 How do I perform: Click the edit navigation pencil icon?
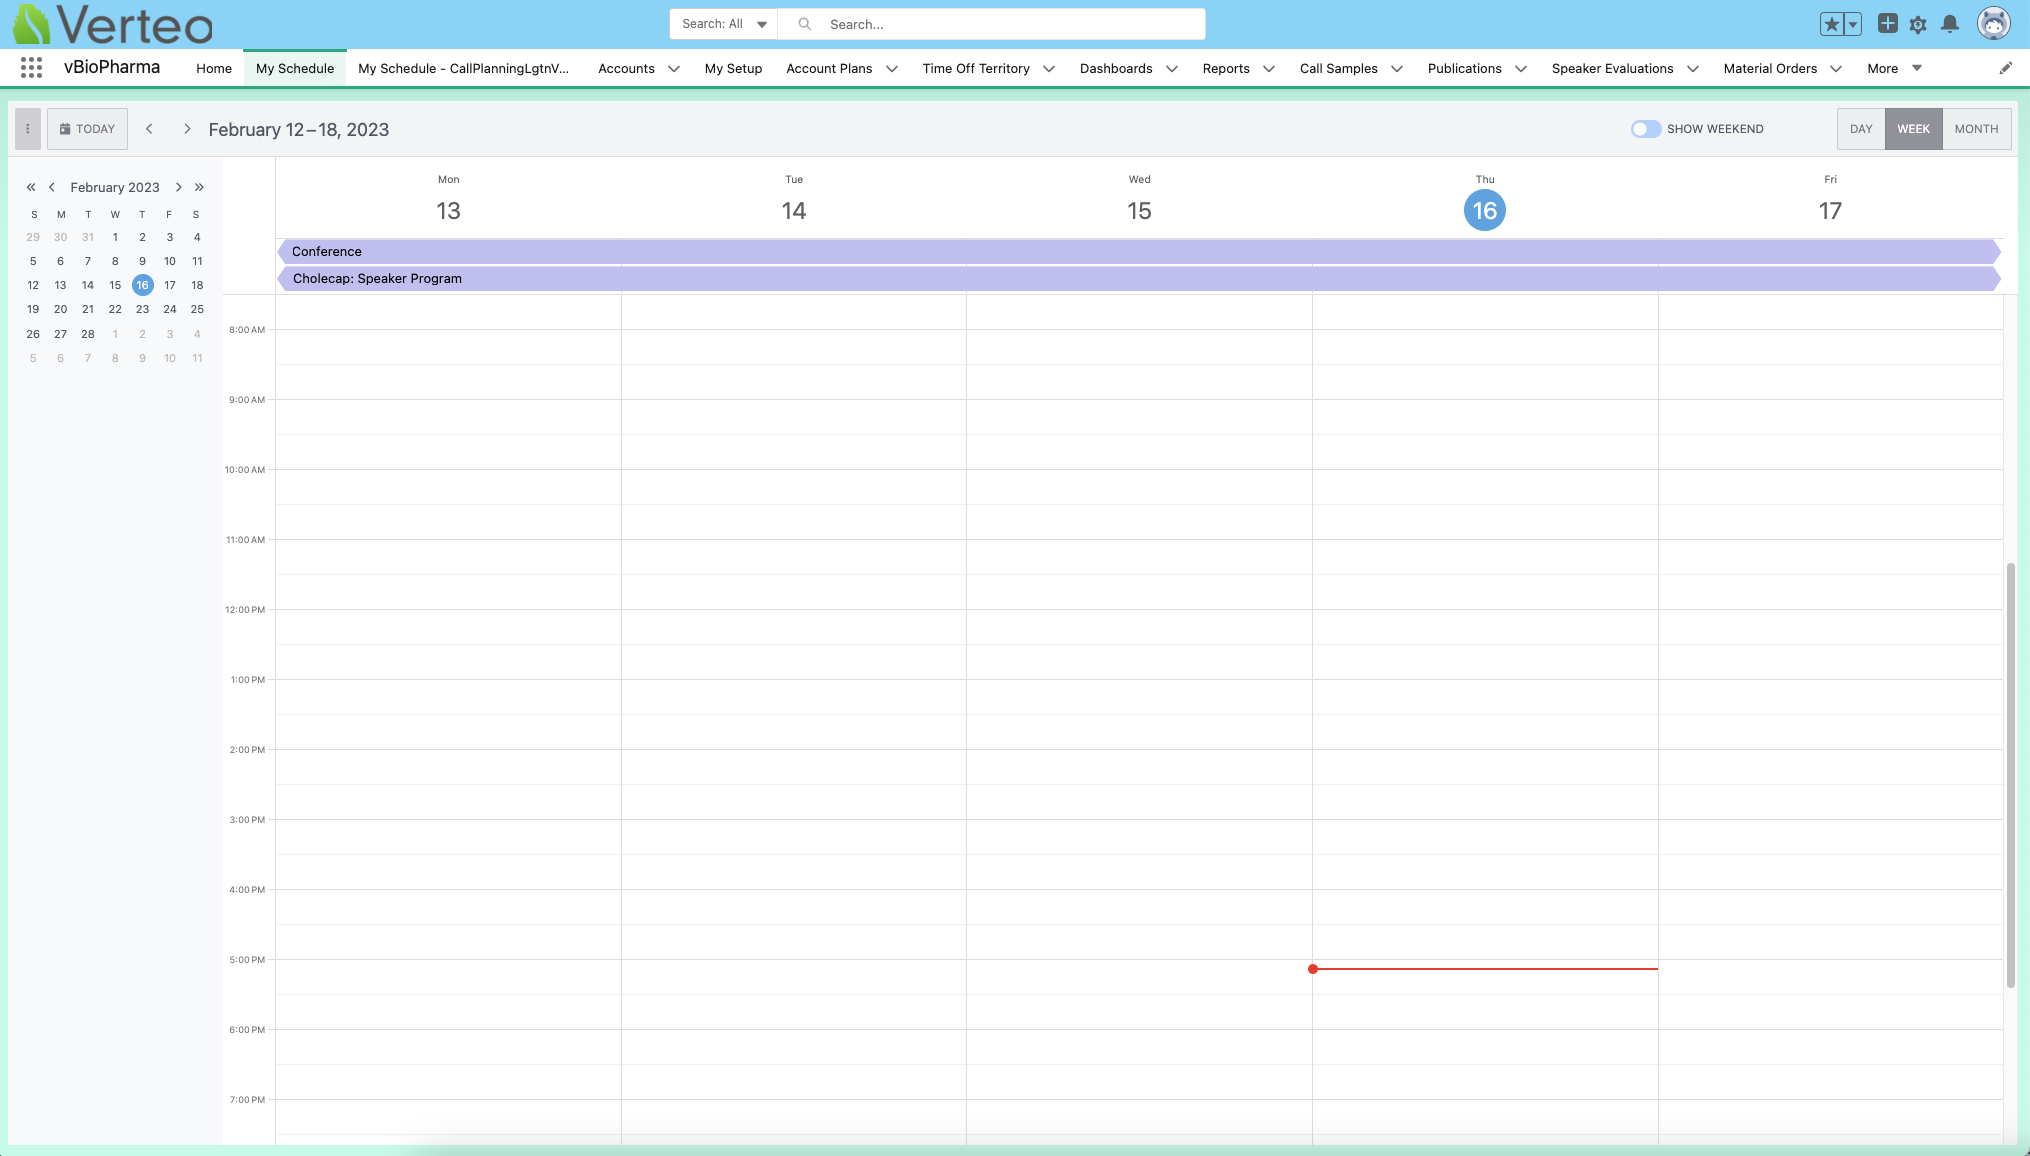click(x=2005, y=68)
